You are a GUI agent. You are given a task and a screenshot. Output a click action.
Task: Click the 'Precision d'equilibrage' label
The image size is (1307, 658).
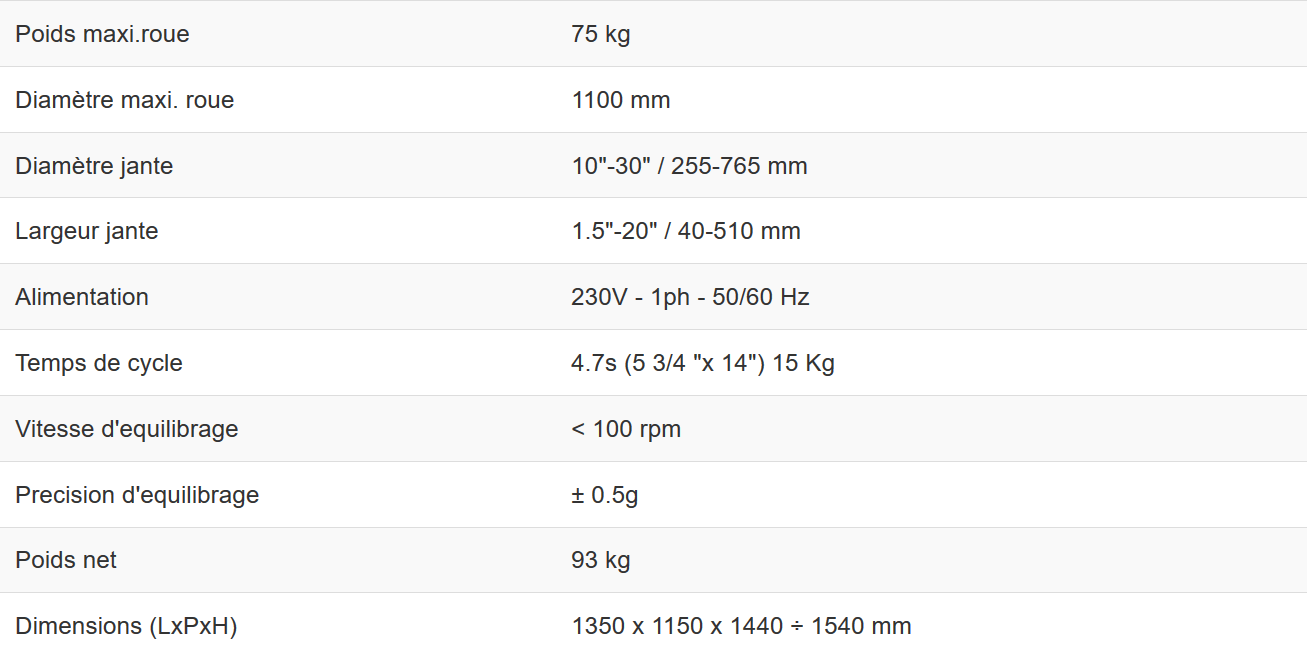coord(137,495)
